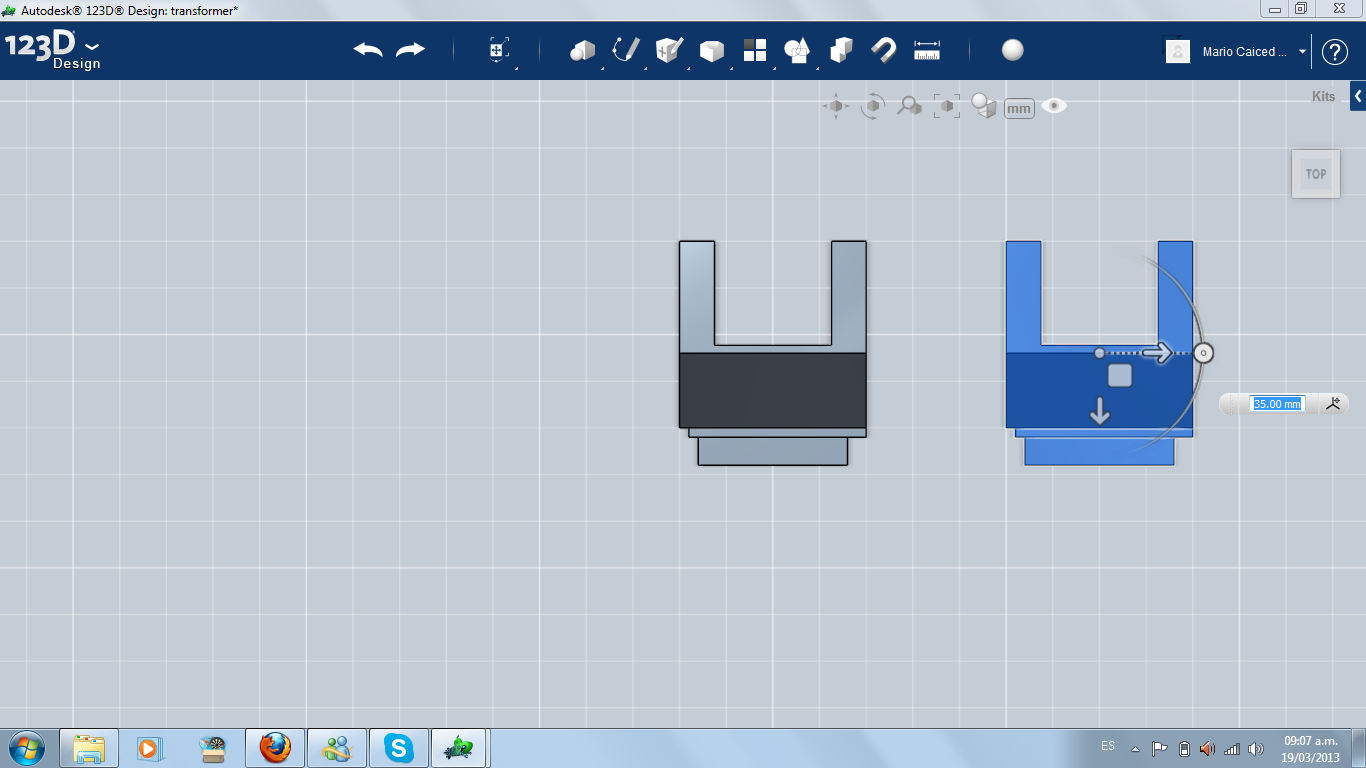Open the Mario Caiced account name
The width and height of the screenshot is (1366, 768).
(x=1245, y=51)
